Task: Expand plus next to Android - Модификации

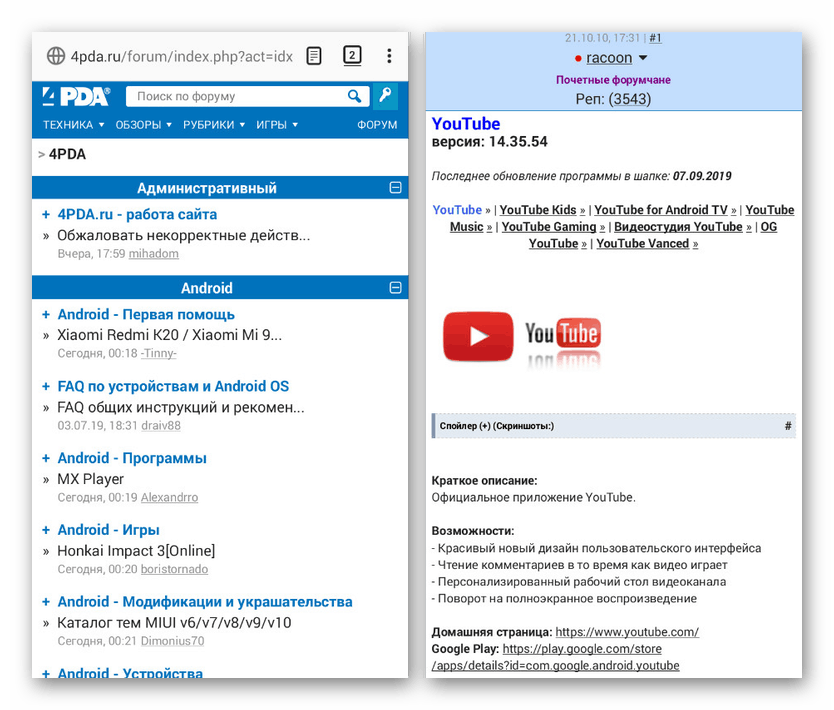Action: point(46,602)
